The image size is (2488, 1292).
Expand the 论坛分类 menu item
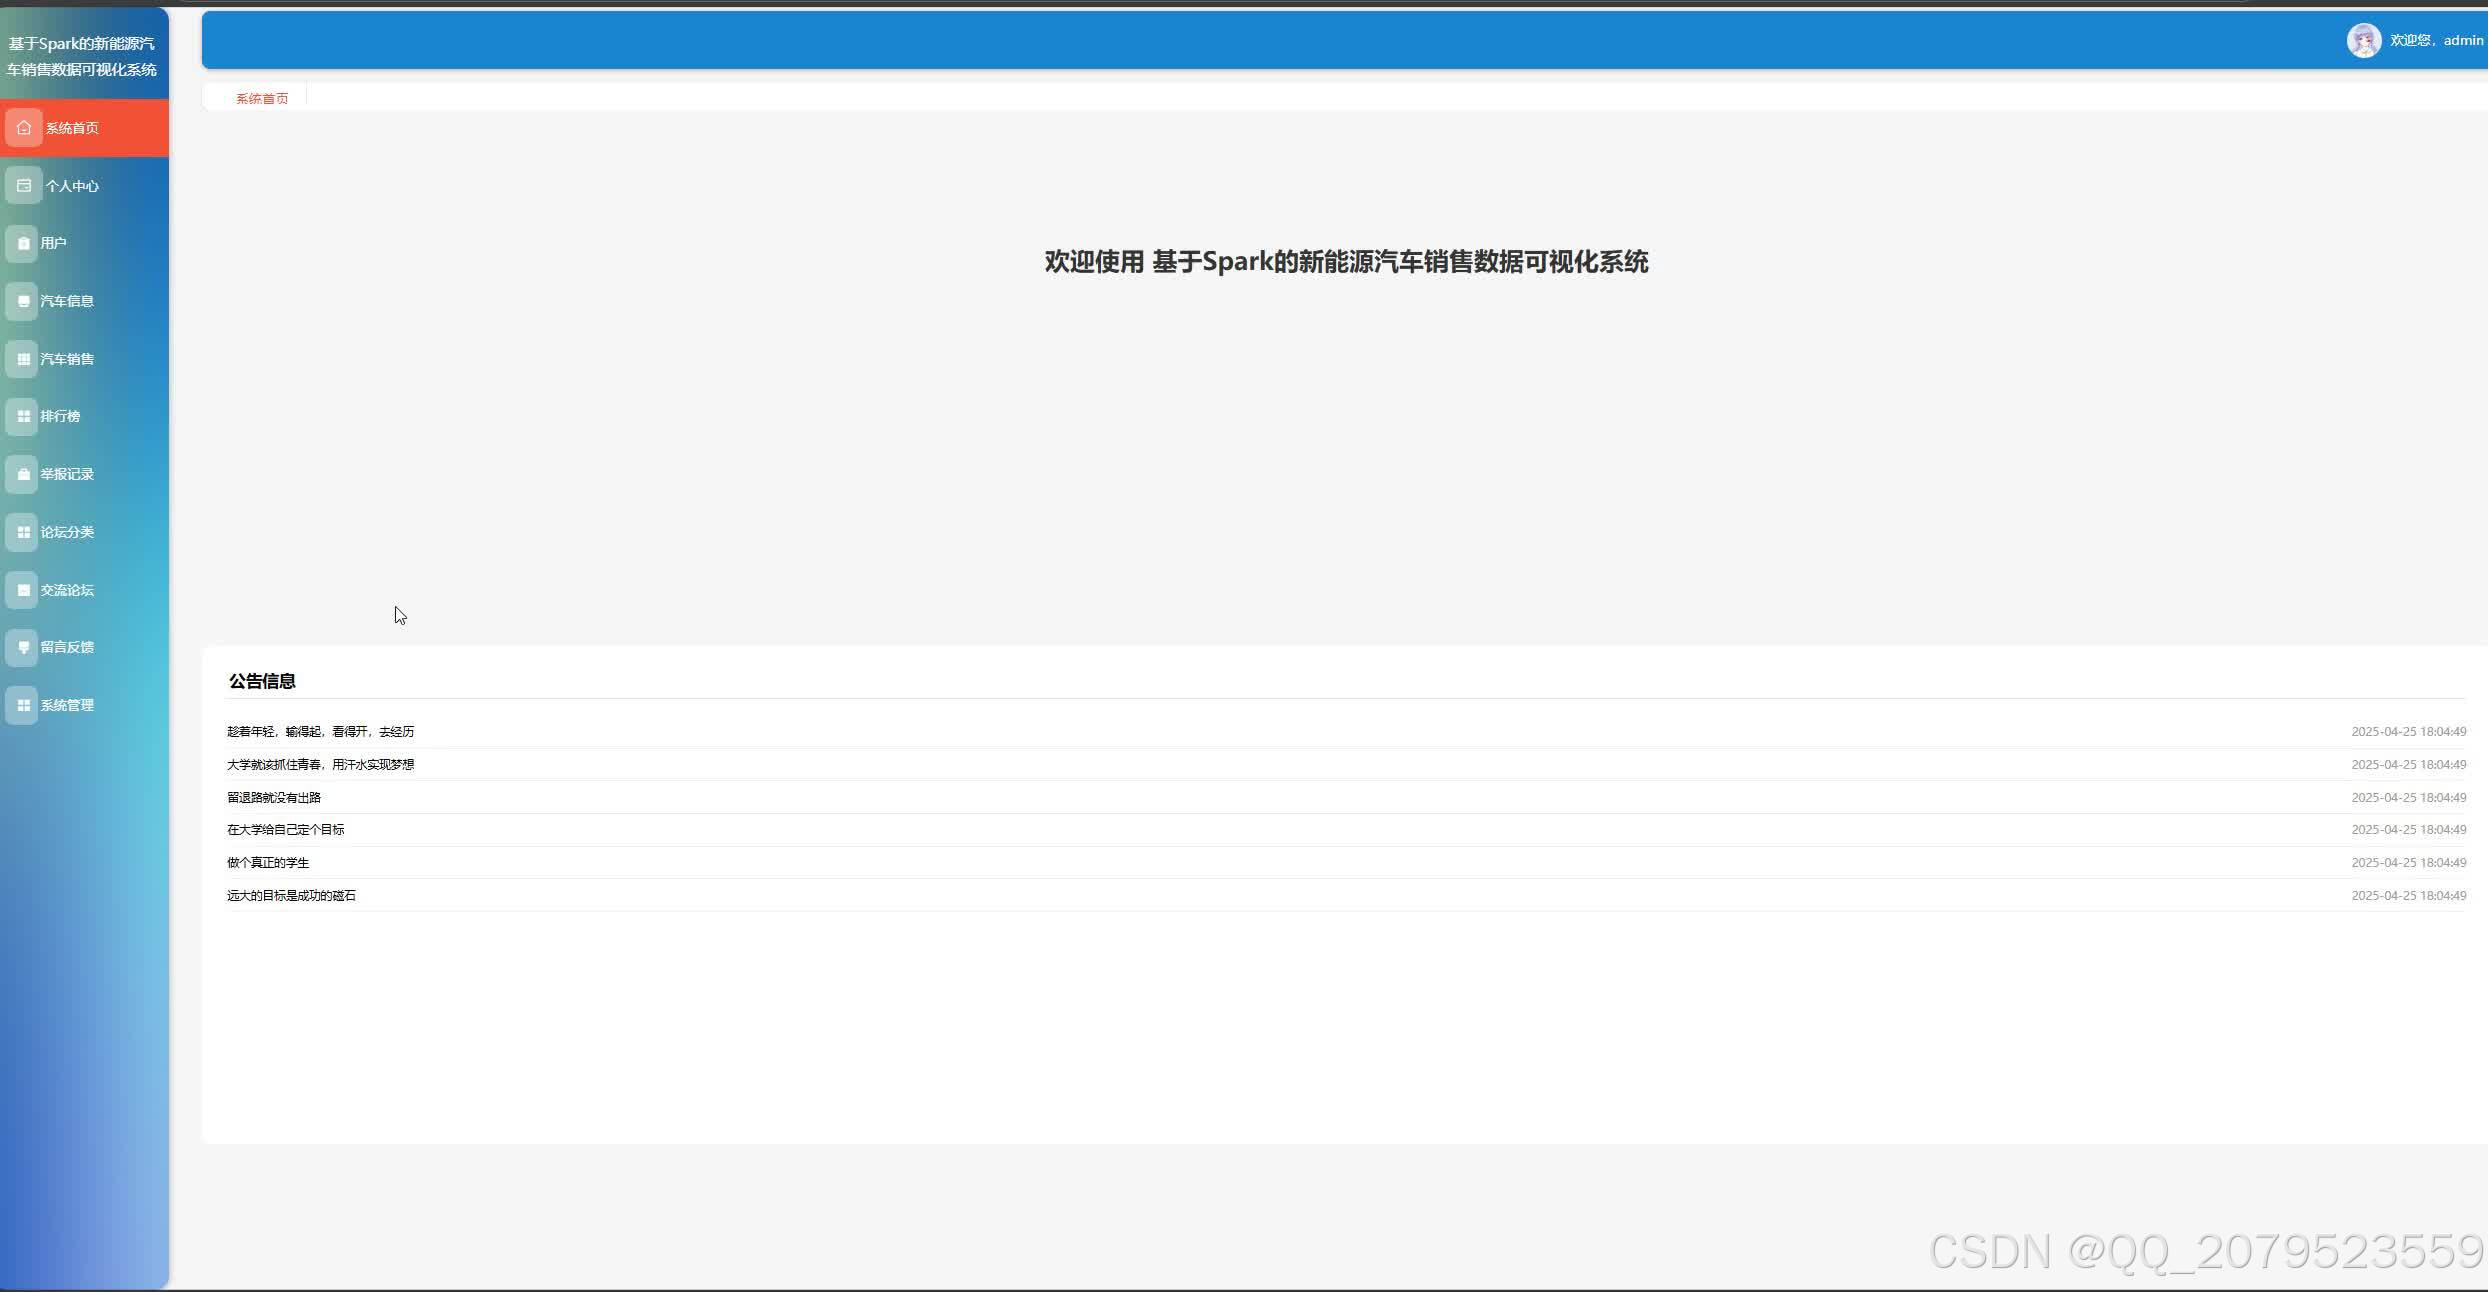(x=67, y=532)
